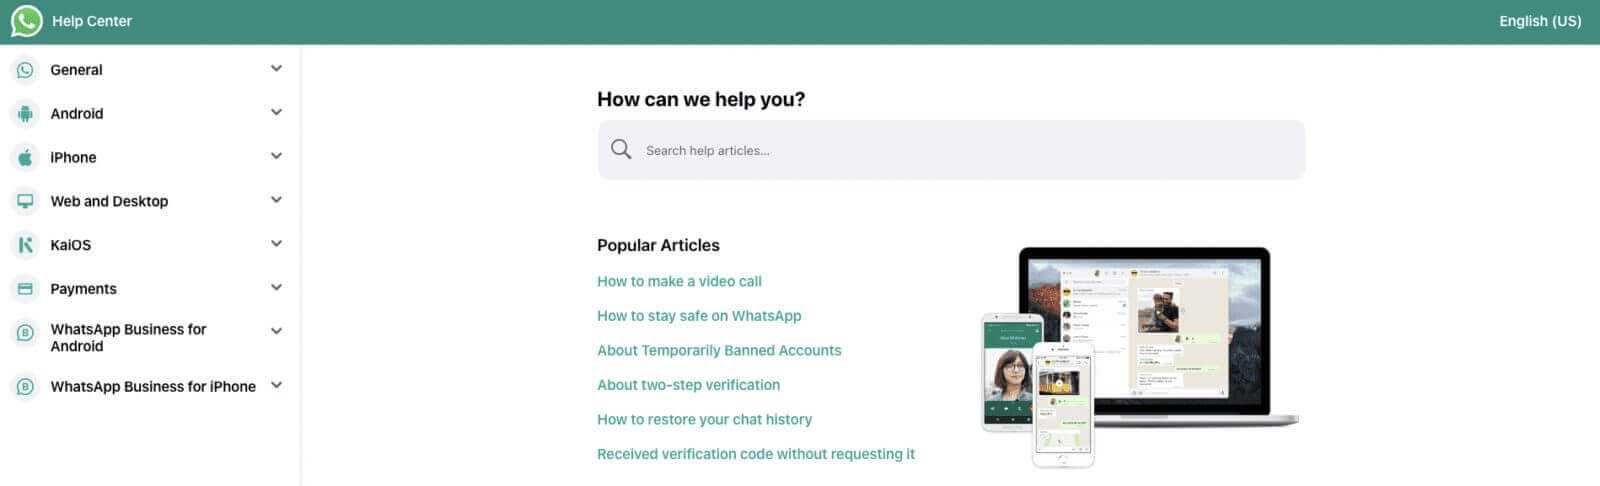
Task: Select WhatsApp Business for iPhone label
Action: coord(153,387)
